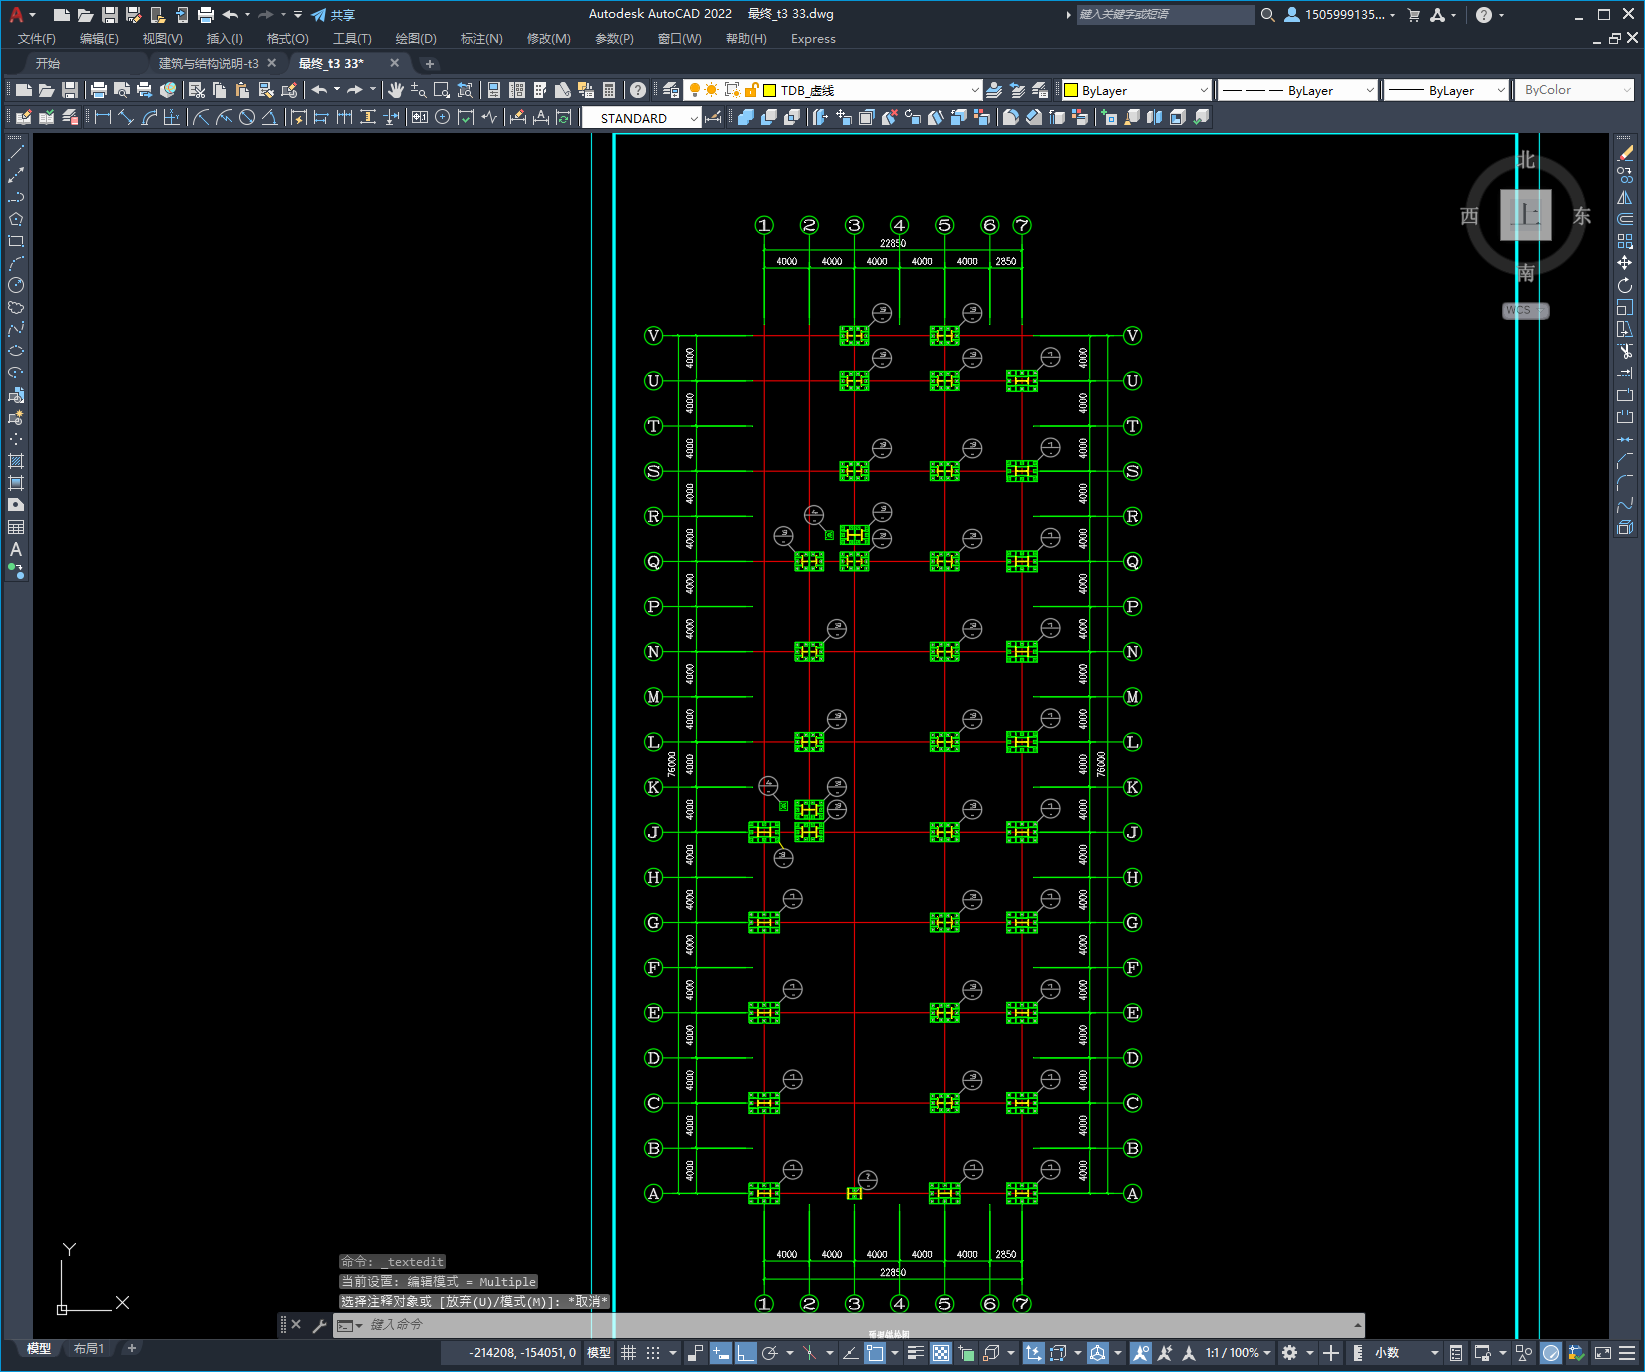Screen dimensions: 1645x1372
Task: Toggle Object Snap in the status bar
Action: (x=876, y=1353)
